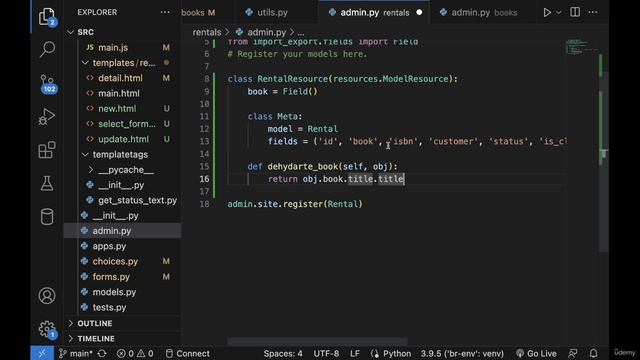This screenshot has height=360, width=640.
Task: Open the Accounts menu in the activity bar
Action: pyautogui.click(x=47, y=296)
